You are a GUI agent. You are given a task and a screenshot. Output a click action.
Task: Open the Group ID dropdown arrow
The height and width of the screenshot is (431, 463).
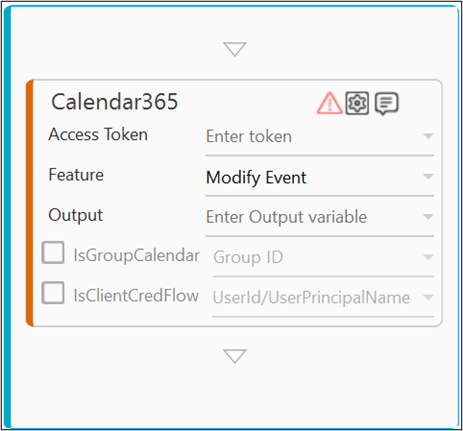click(428, 257)
